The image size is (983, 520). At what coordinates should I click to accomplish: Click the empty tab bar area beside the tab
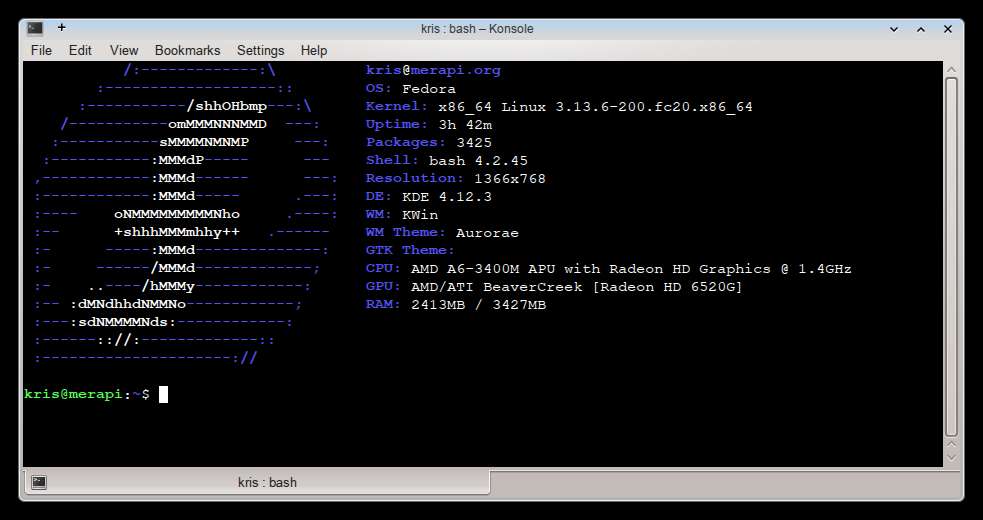(x=720, y=482)
